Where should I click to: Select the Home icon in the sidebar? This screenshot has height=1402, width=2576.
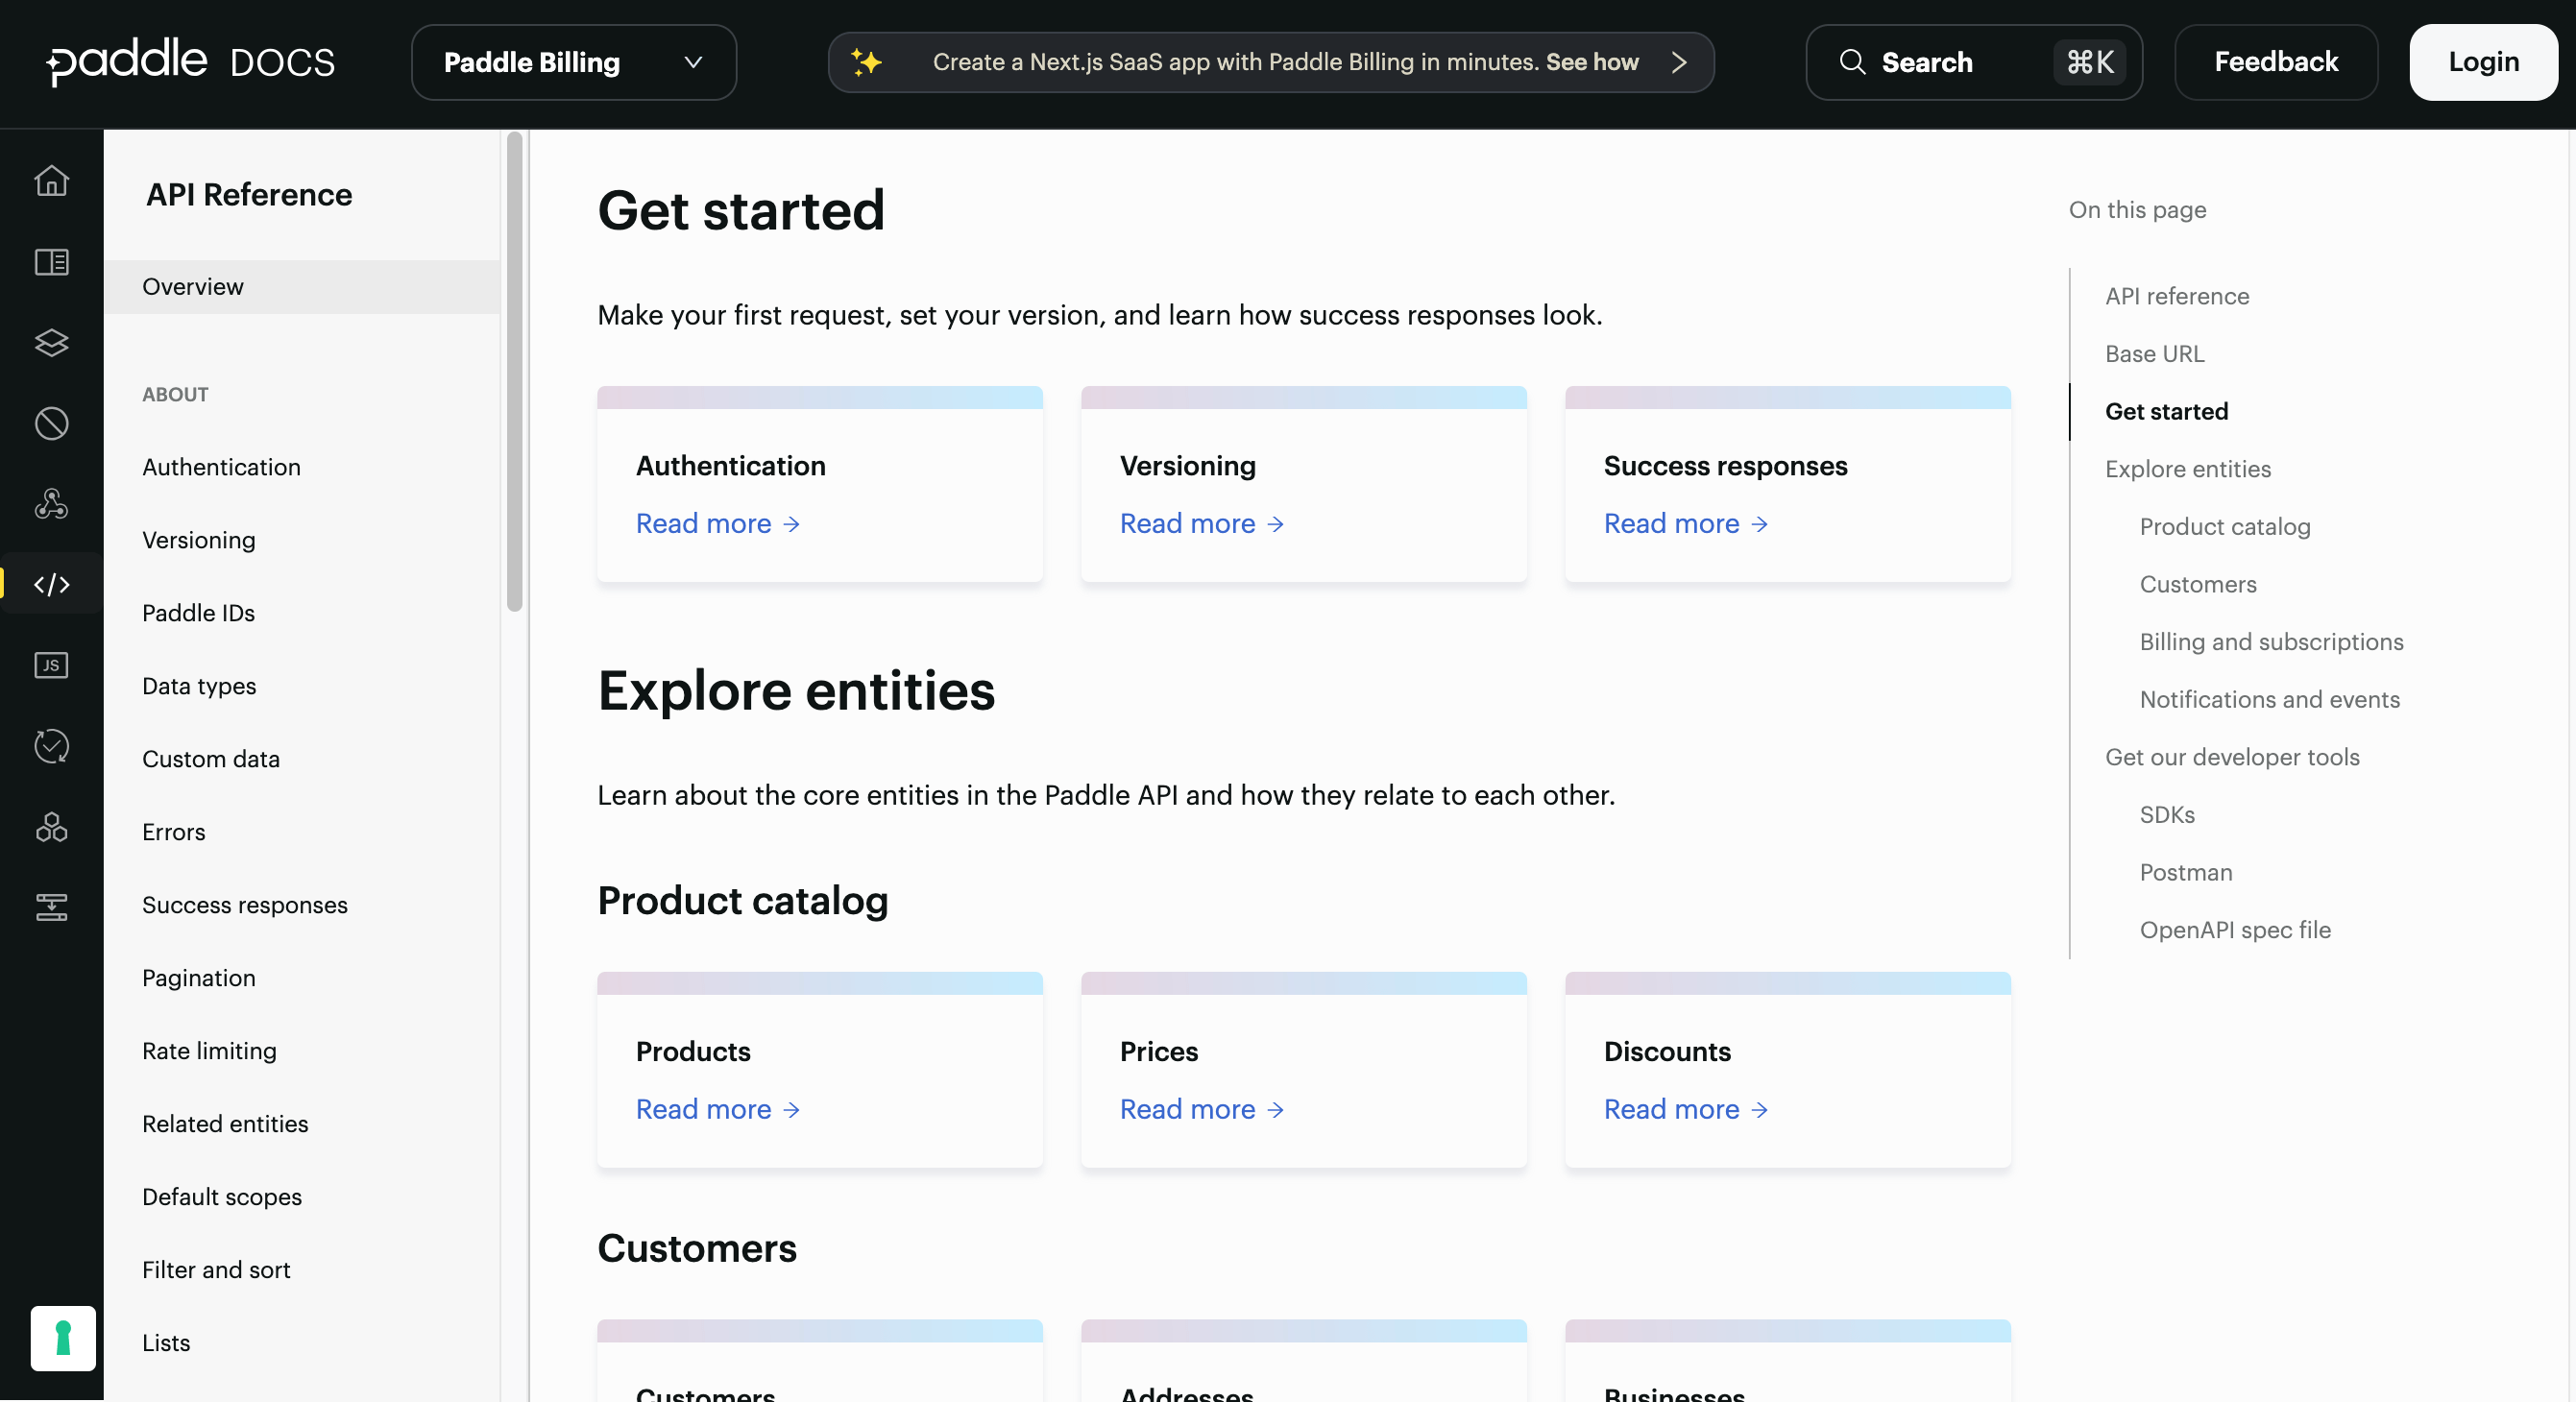(x=50, y=181)
